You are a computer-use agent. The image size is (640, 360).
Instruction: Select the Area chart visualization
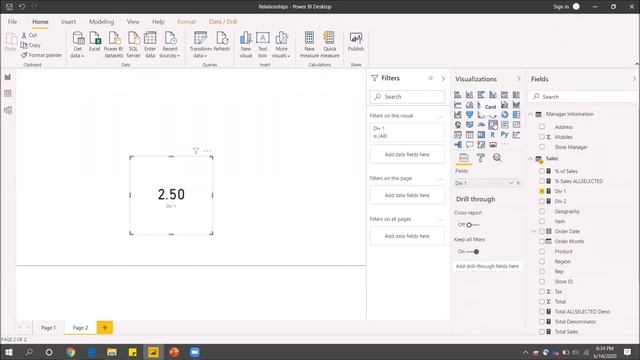(469, 105)
